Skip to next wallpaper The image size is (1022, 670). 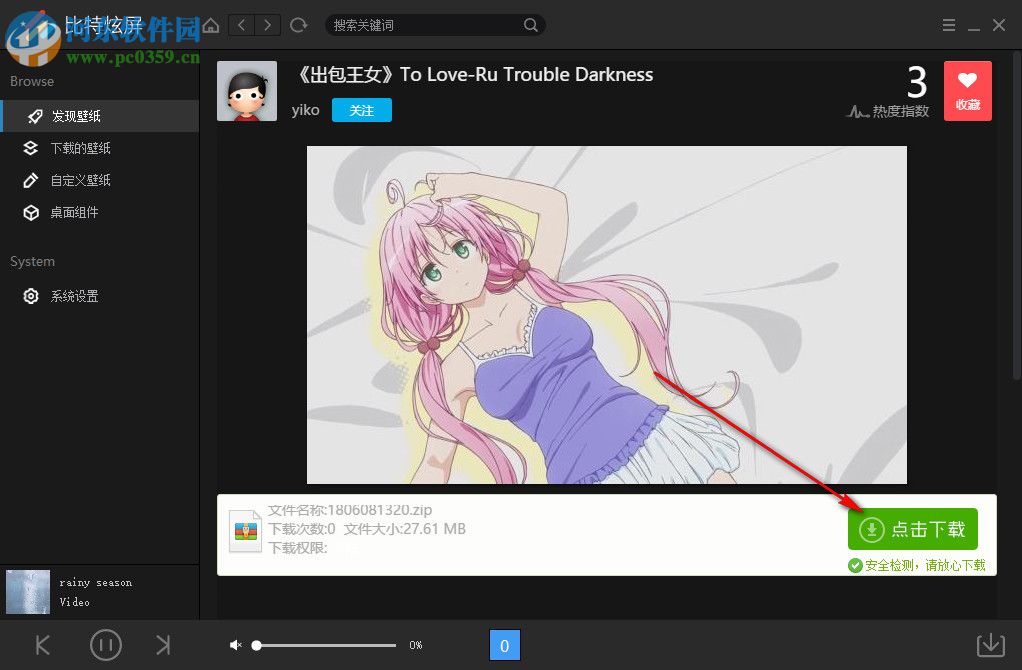coord(163,645)
